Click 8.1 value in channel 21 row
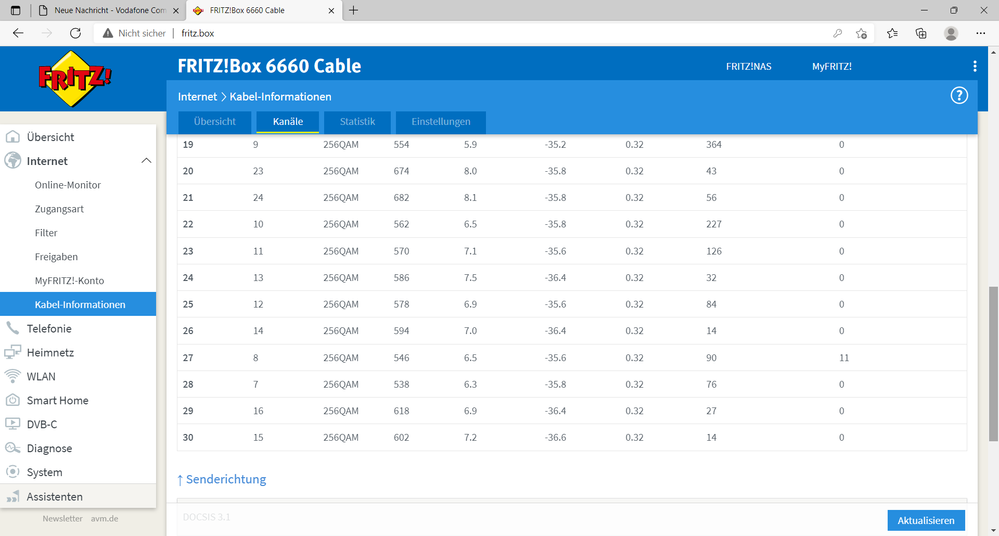999x536 pixels. 470,198
